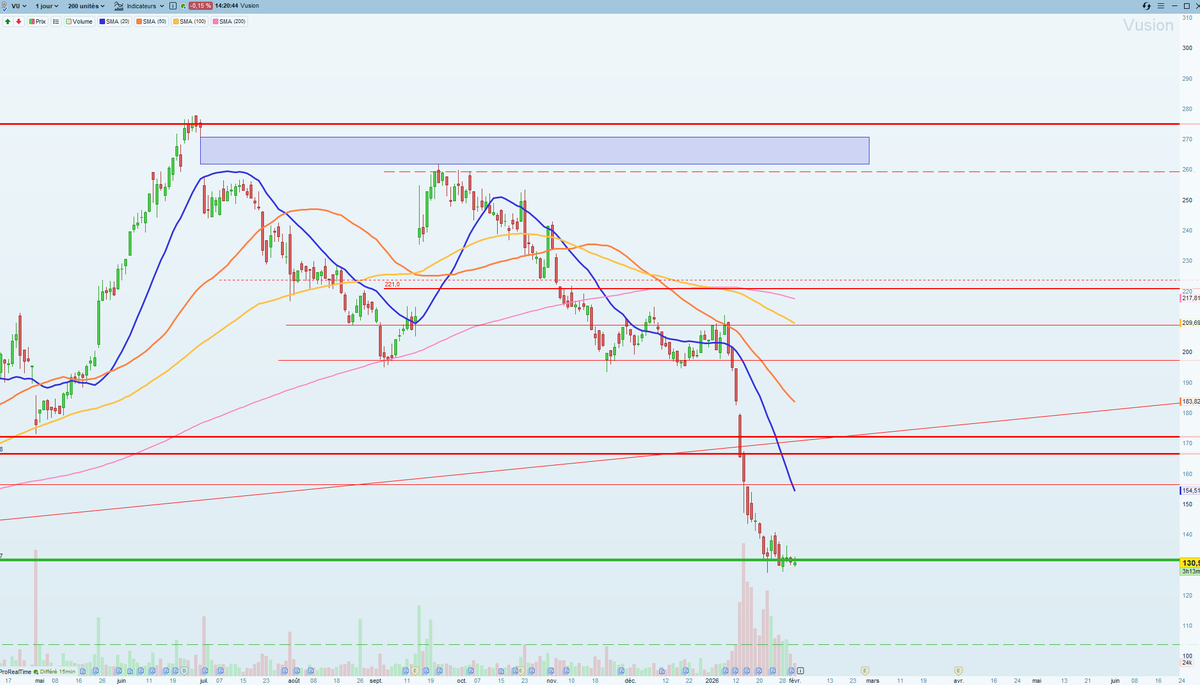Select the blue rectangle zone on chart
The image size is (1200, 685).
[534, 150]
